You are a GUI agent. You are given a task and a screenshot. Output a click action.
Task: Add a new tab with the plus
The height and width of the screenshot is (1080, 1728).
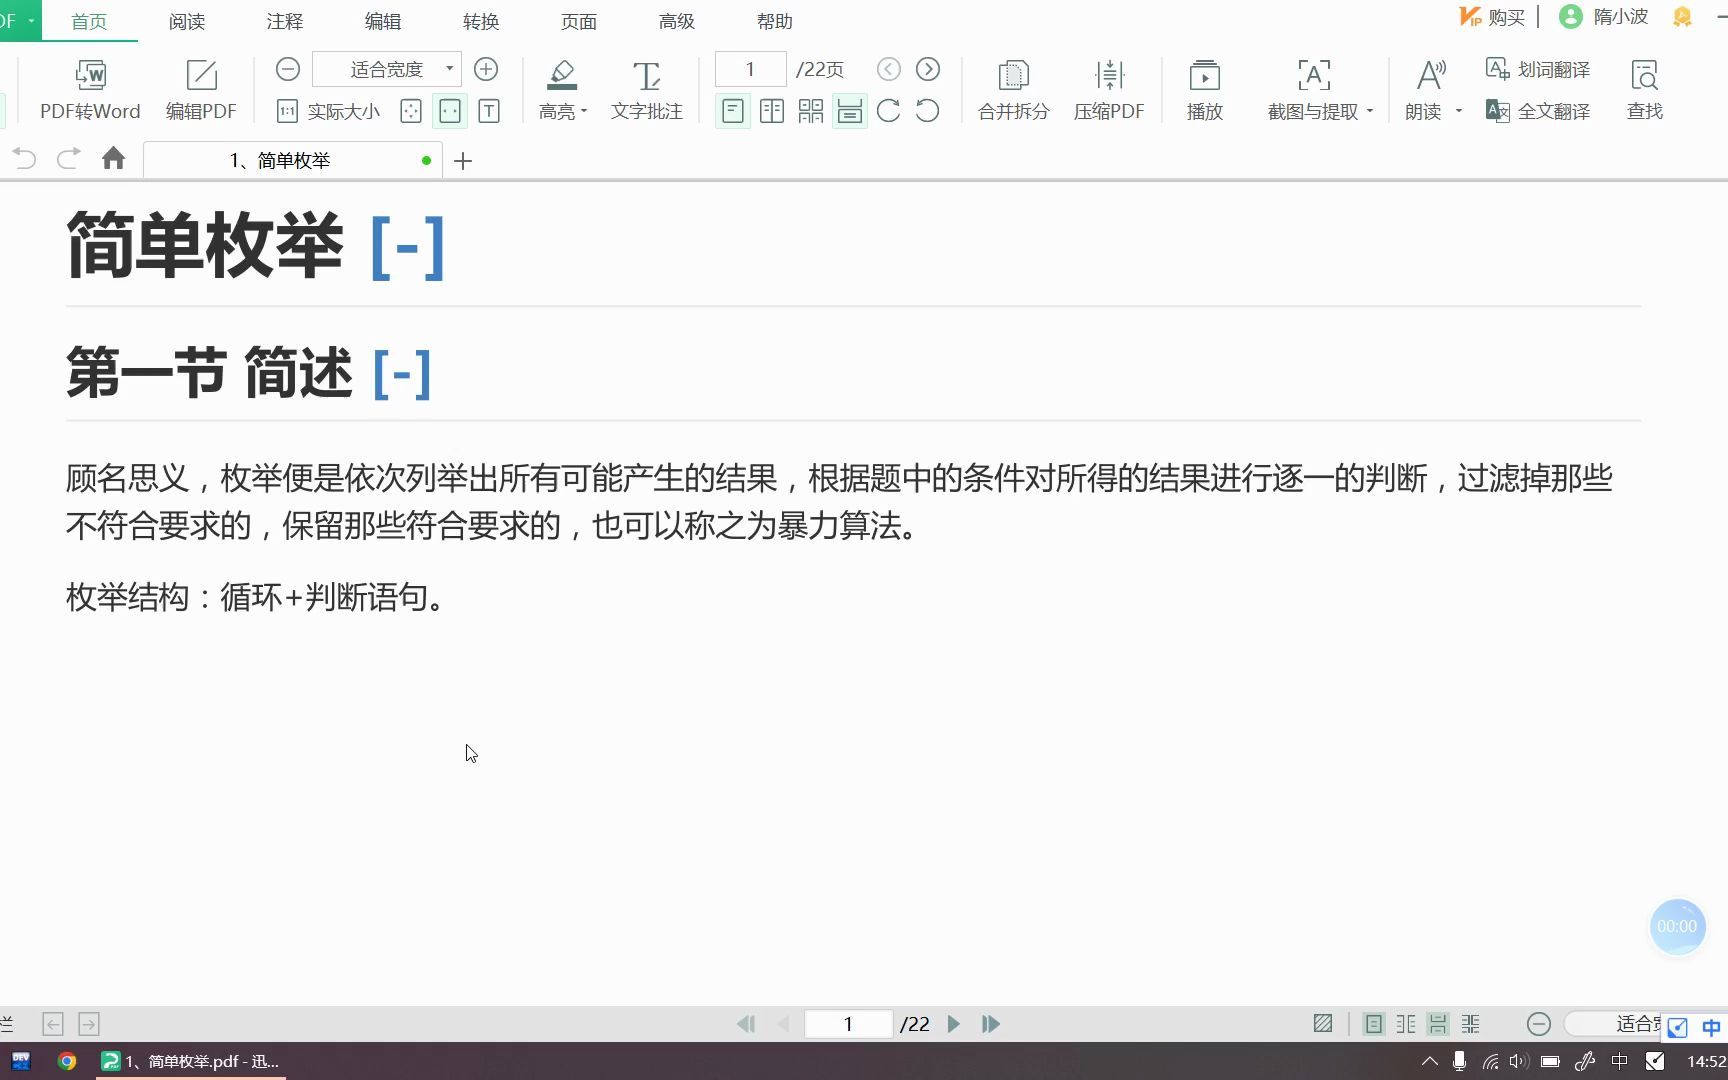pos(463,161)
